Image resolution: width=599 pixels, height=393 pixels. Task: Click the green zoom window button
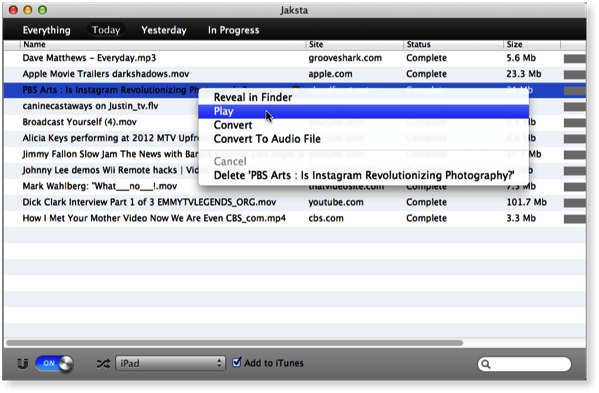coord(42,10)
